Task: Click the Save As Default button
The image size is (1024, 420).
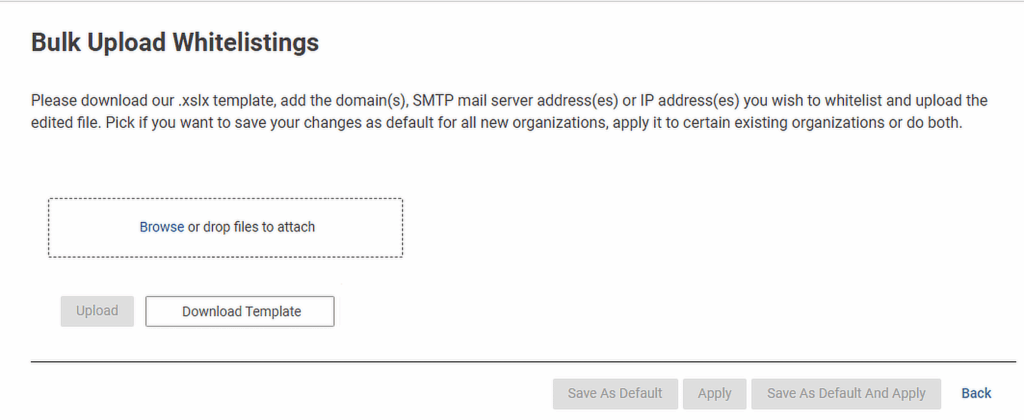Action: tap(615, 393)
